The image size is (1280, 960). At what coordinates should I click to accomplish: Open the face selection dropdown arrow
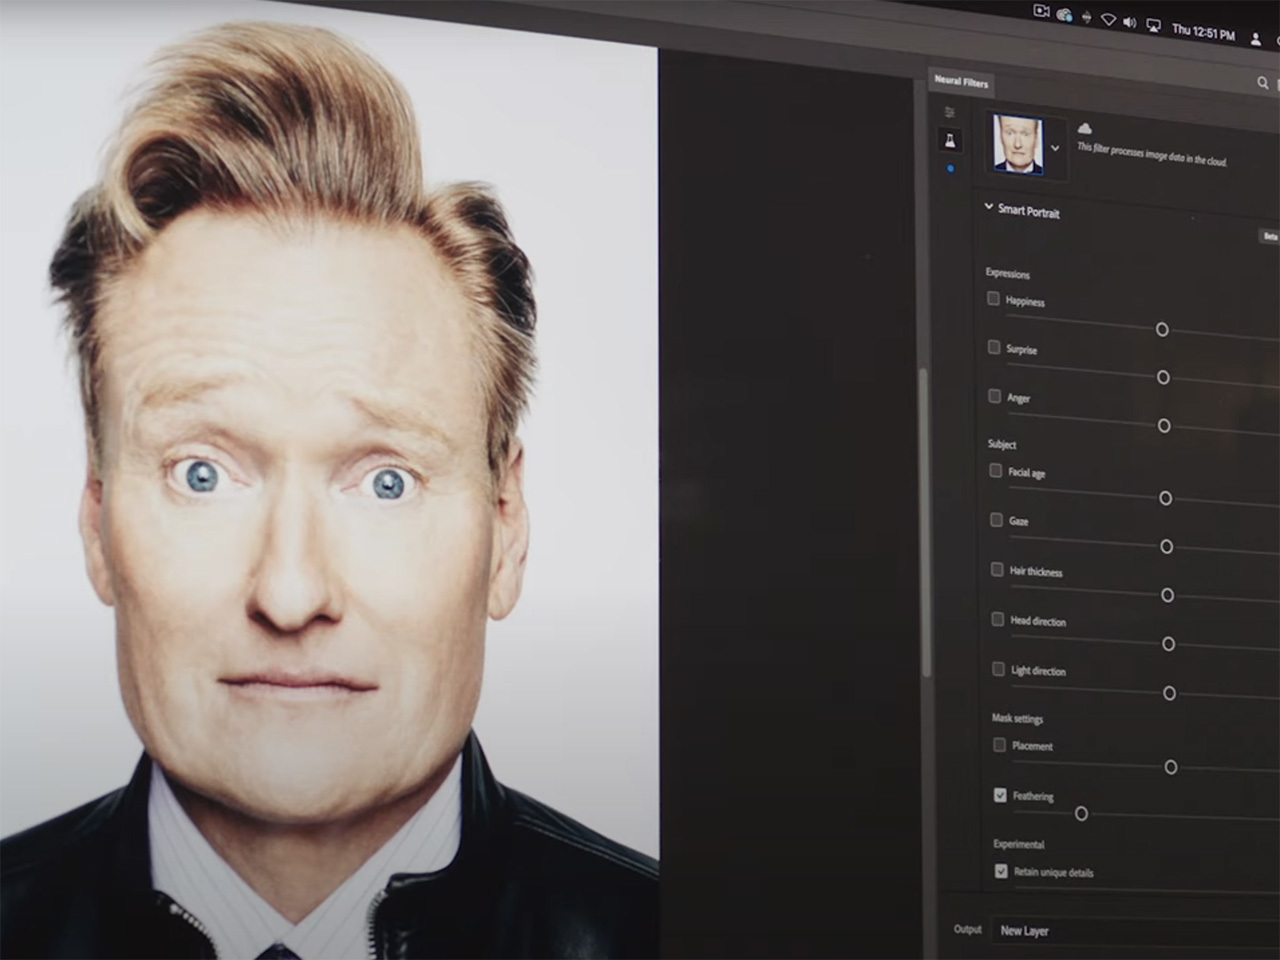tap(1055, 148)
